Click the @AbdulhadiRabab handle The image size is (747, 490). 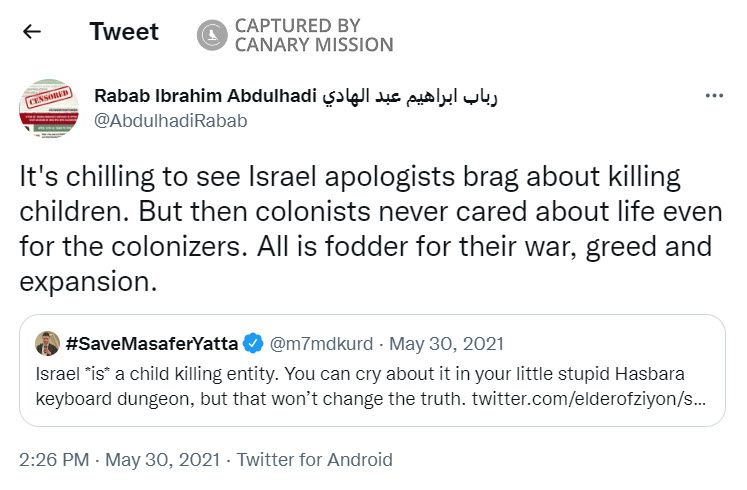(x=170, y=121)
